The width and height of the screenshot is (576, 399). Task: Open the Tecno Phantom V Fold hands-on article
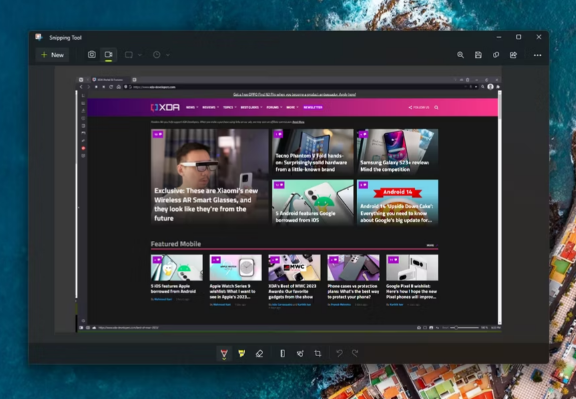(x=313, y=151)
